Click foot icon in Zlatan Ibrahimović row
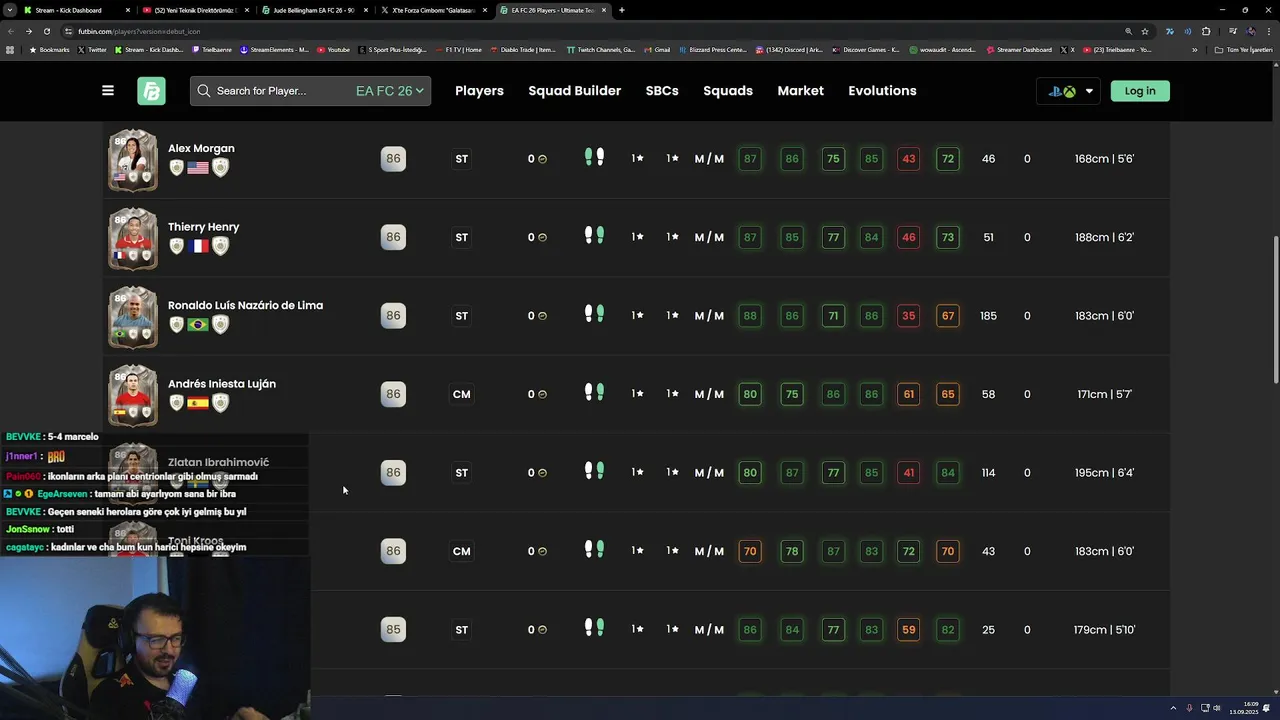 pos(594,472)
